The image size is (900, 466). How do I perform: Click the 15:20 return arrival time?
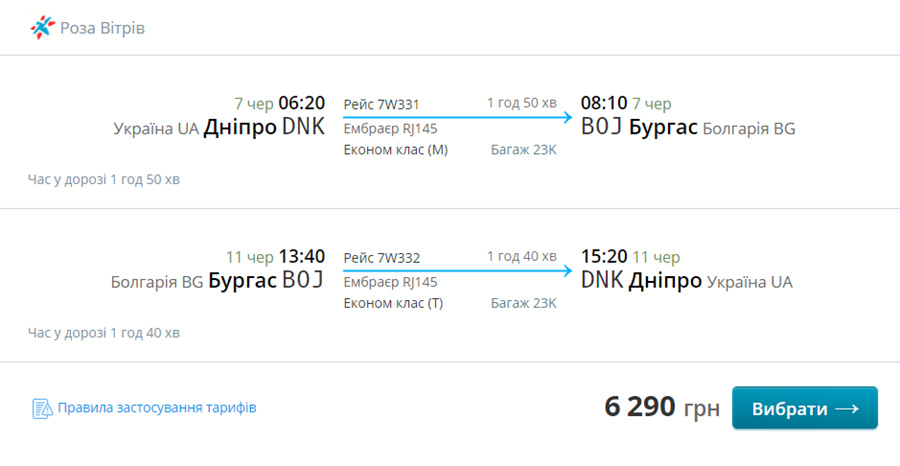(x=604, y=257)
